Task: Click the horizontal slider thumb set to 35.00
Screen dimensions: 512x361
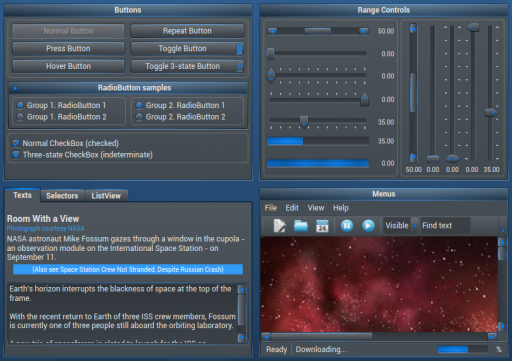Action: click(x=304, y=121)
